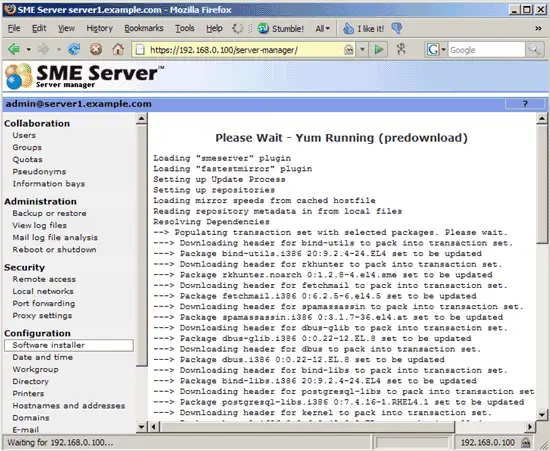This screenshot has width=550, height=451.
Task: Click the Google search magnifier button
Action: click(534, 50)
